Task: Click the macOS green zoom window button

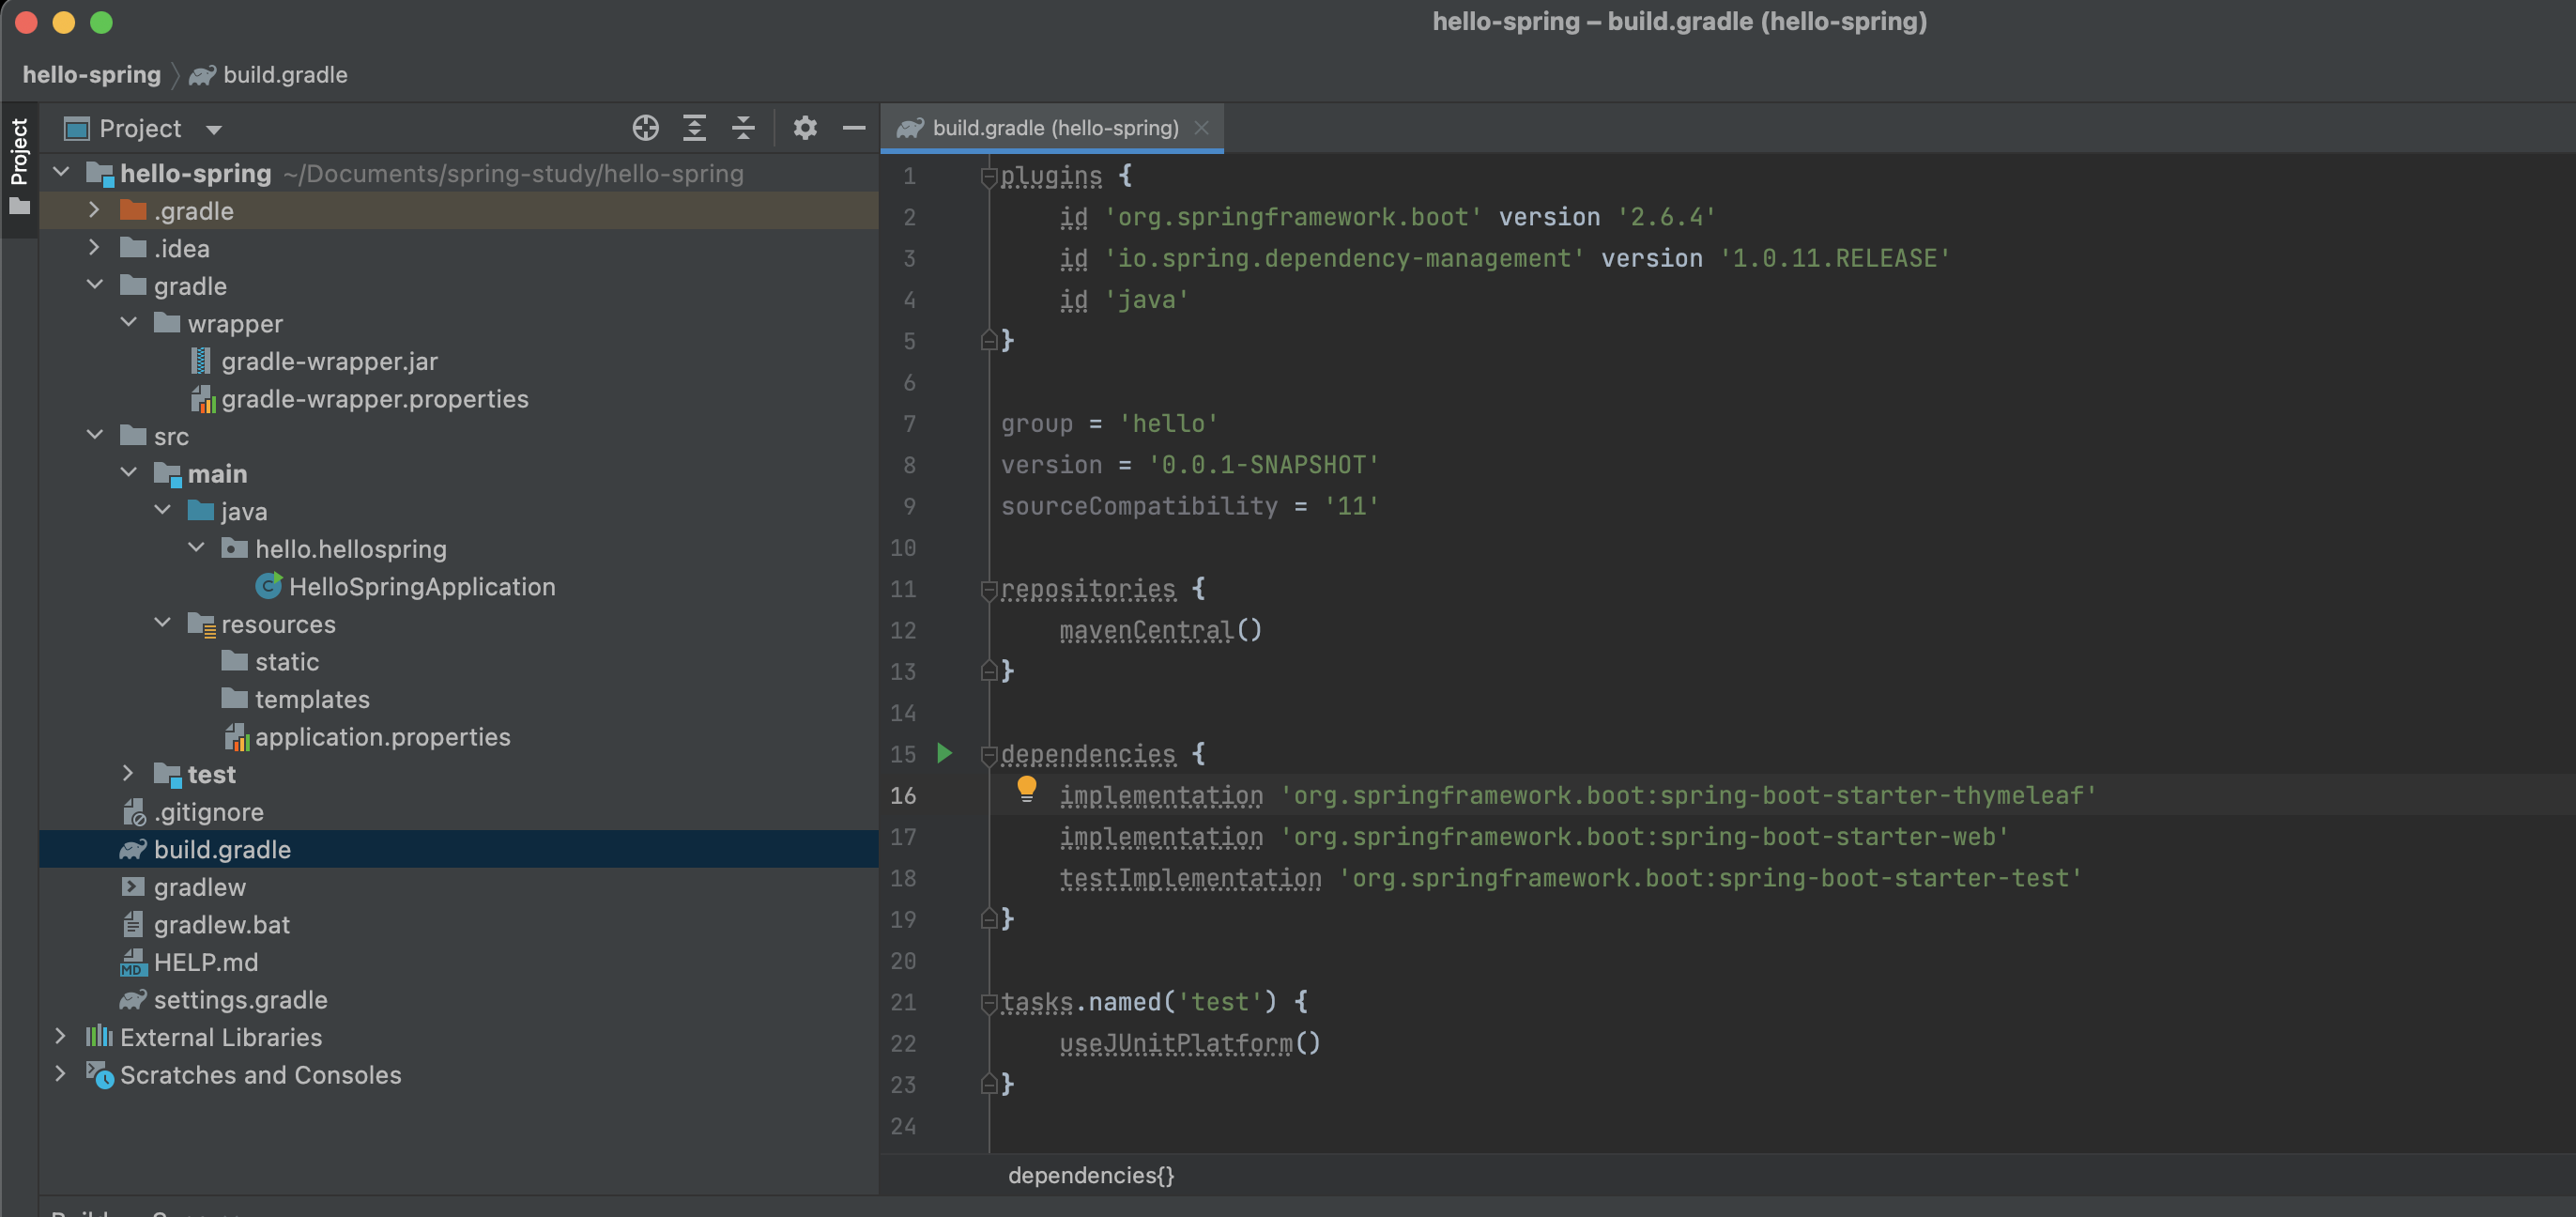Action: (x=101, y=22)
